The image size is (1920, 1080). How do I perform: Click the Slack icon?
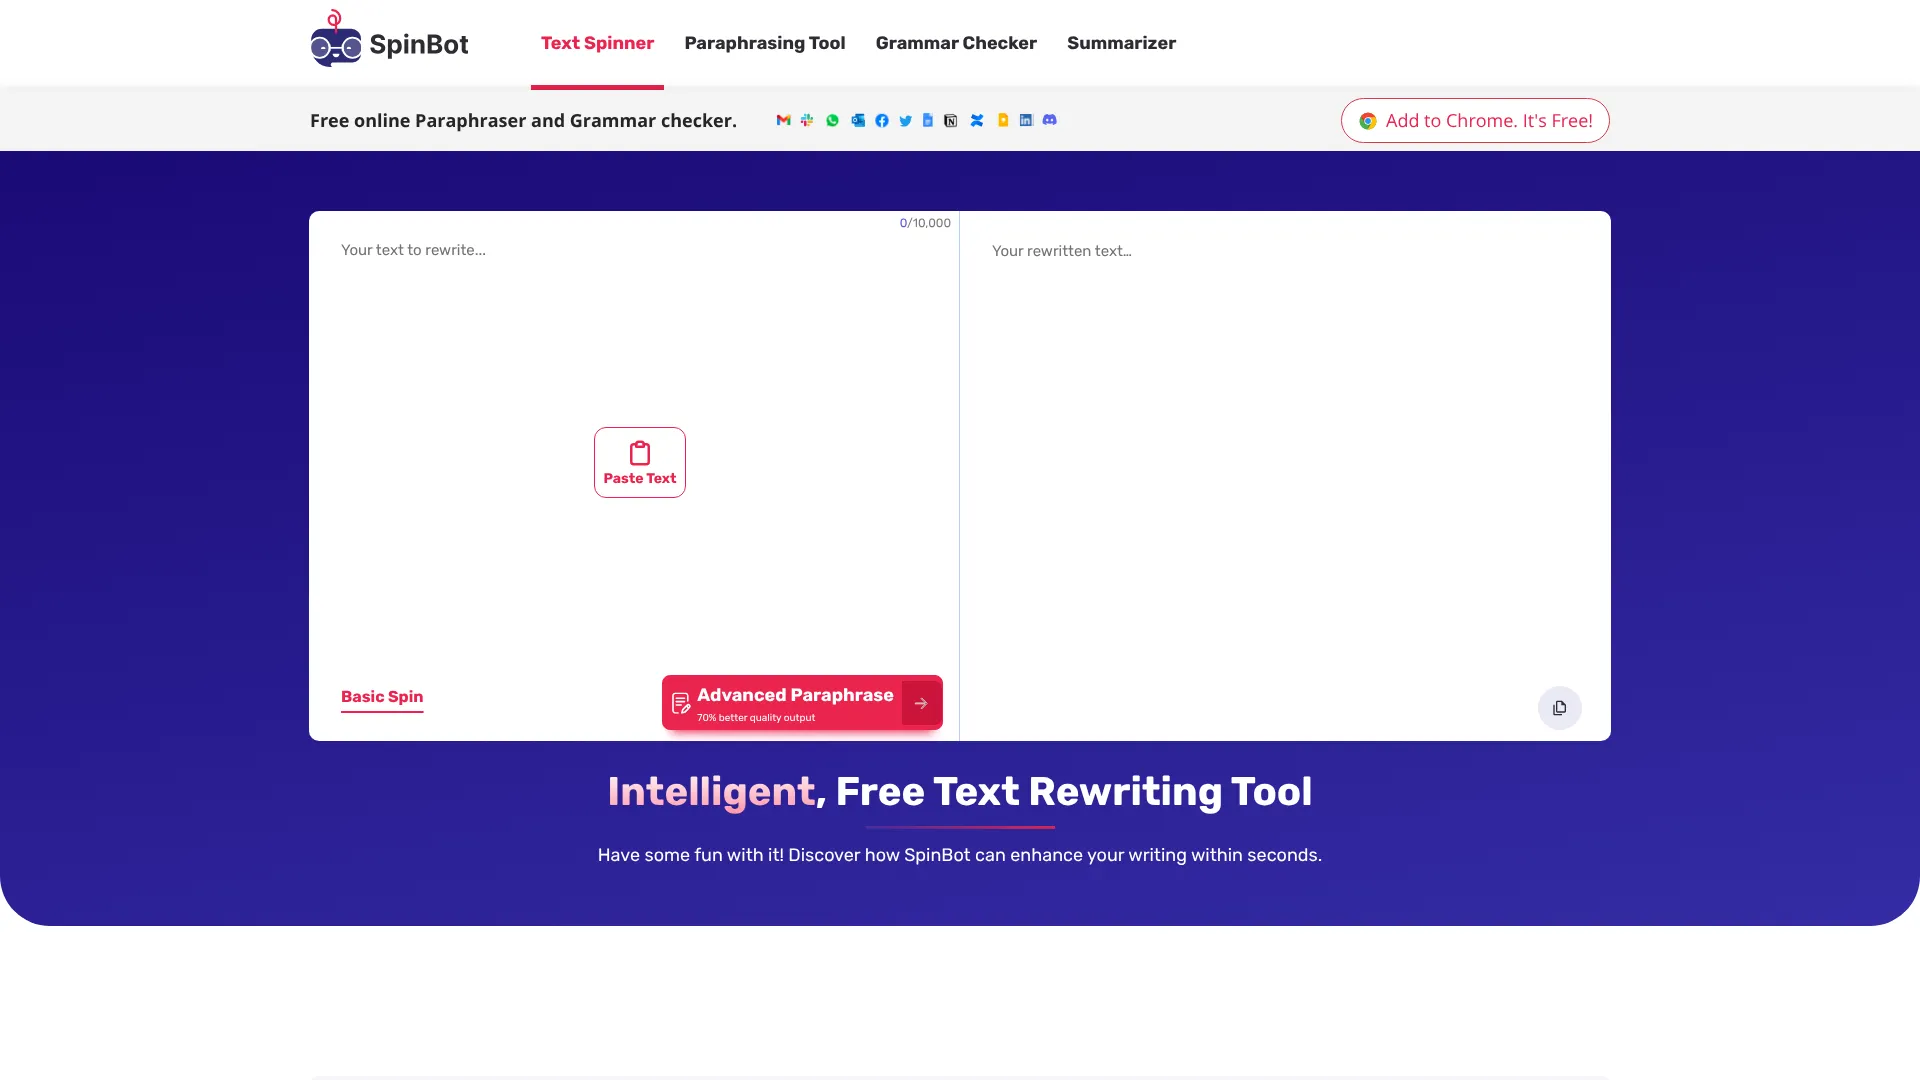807,120
